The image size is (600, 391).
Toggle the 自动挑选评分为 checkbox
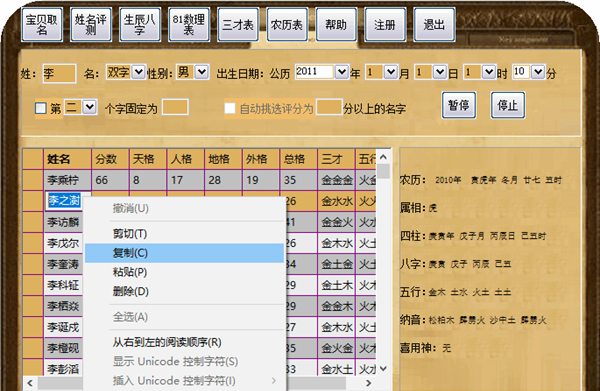point(230,108)
